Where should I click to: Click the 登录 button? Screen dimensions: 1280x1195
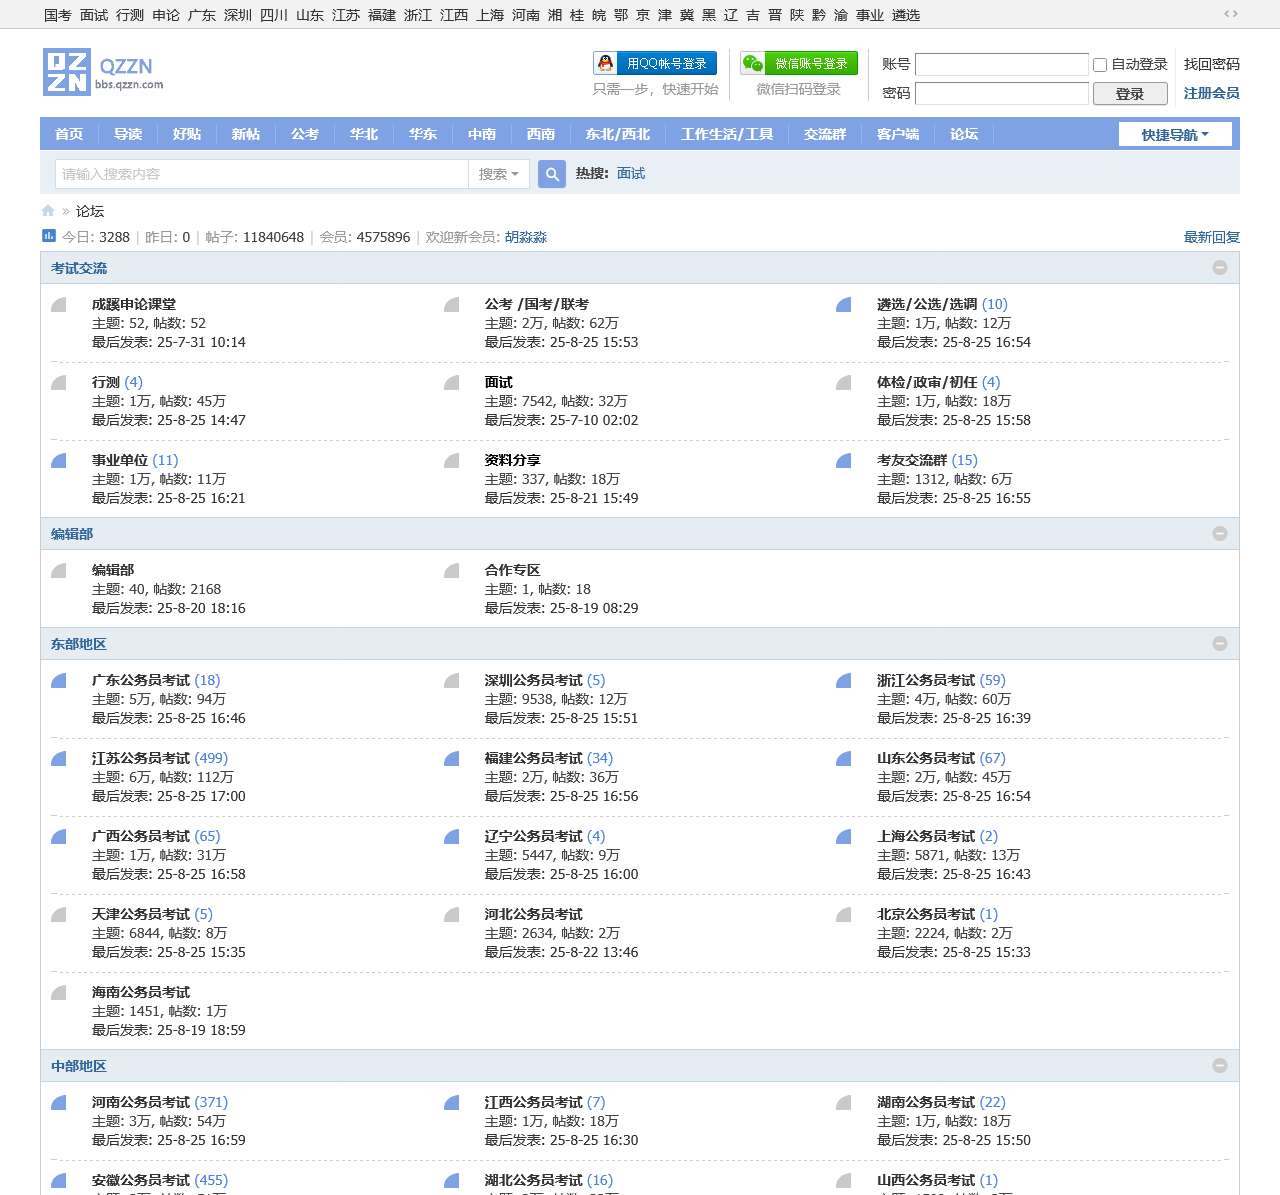(1130, 94)
